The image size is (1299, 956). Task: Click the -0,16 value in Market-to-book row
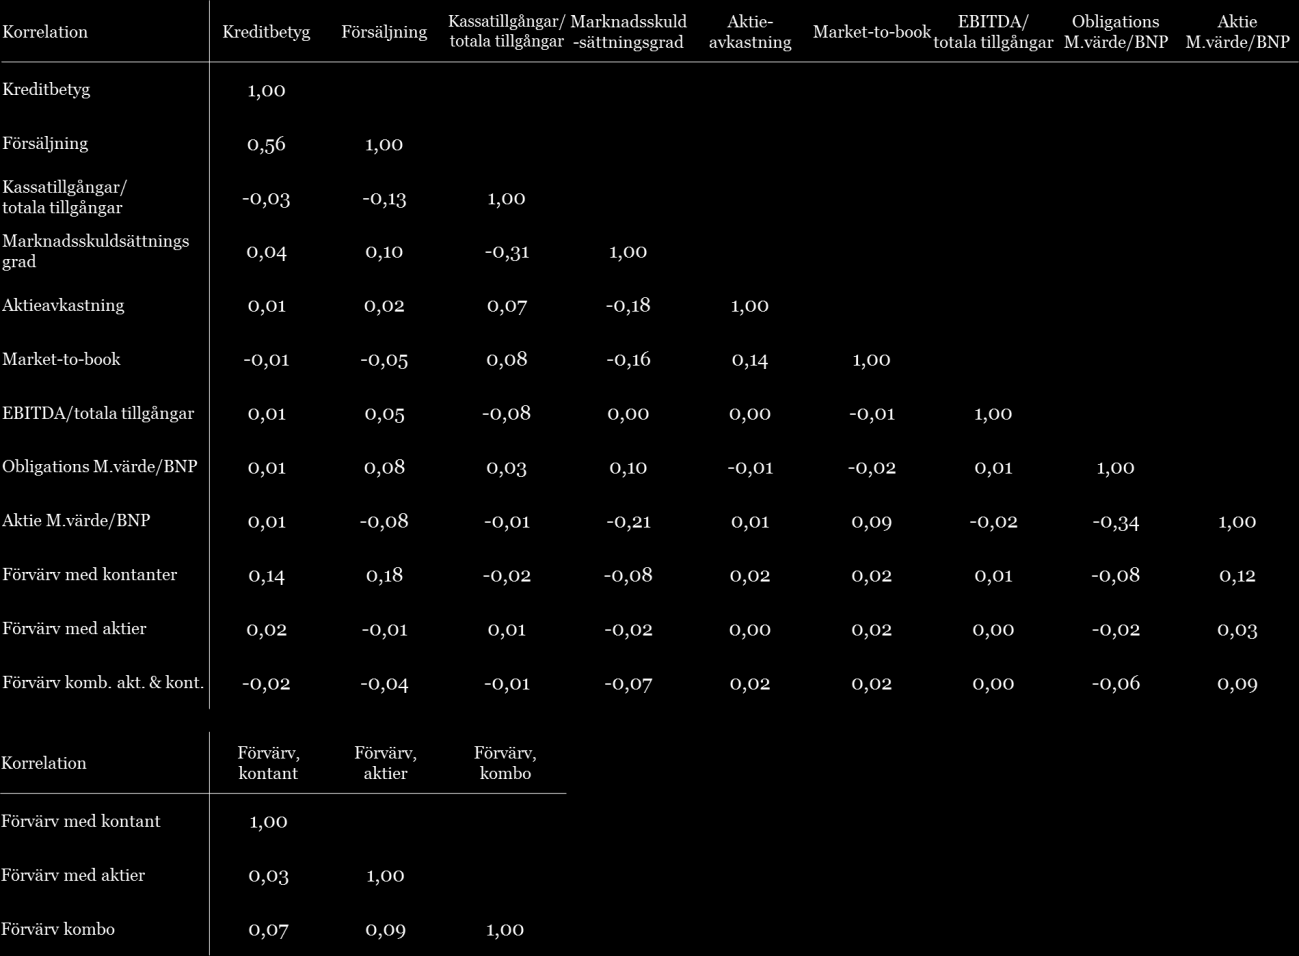pyautogui.click(x=628, y=360)
